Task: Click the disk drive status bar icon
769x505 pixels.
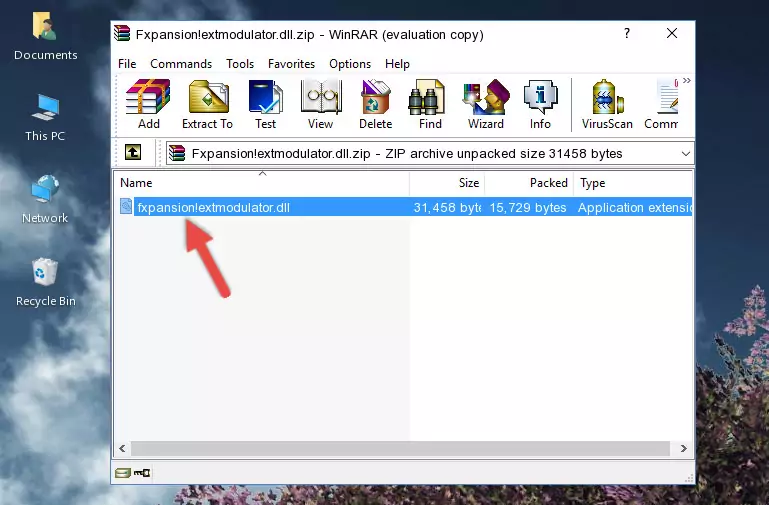Action: tap(123, 473)
